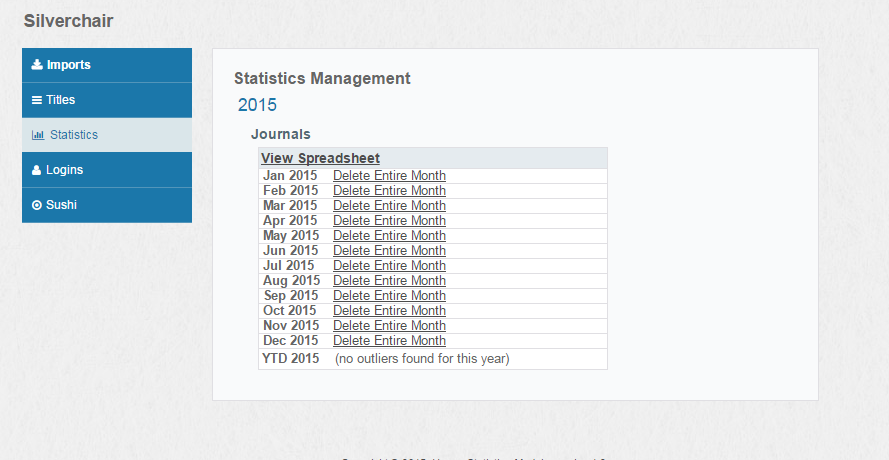Delete entire month for May 2015
Screen dimensions: 889x460
pos(389,236)
